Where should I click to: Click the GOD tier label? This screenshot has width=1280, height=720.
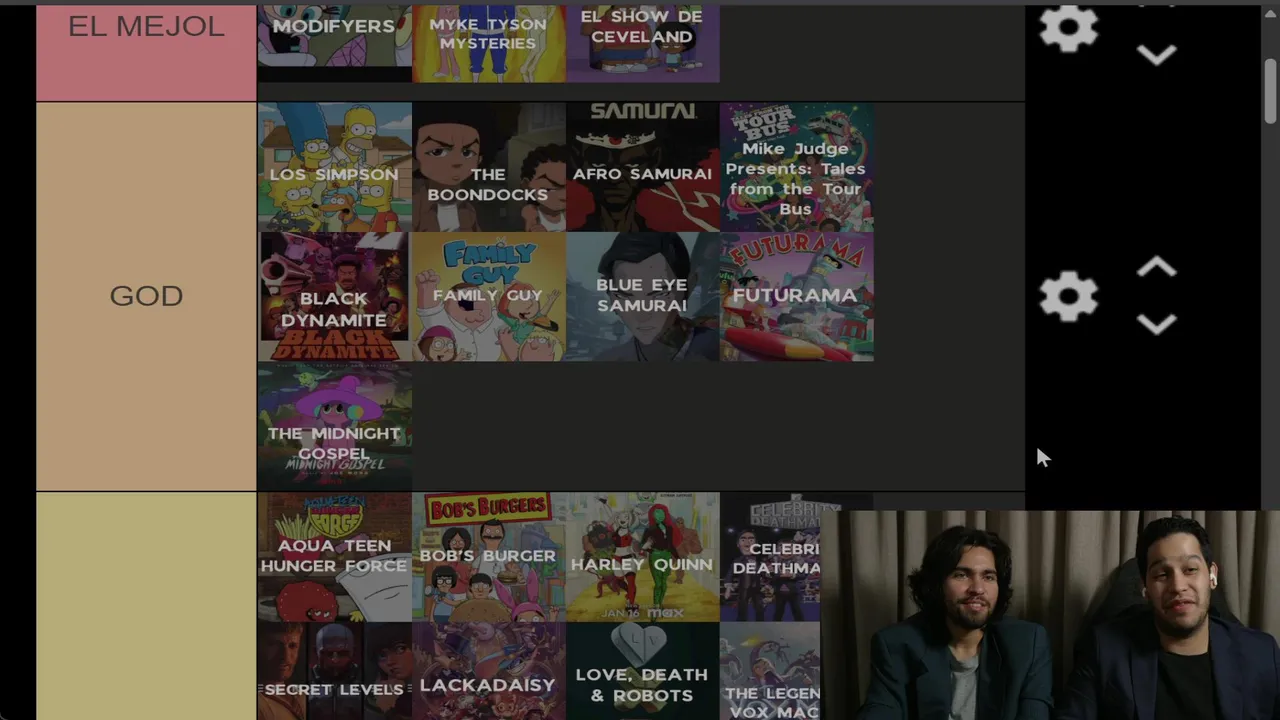pos(146,296)
